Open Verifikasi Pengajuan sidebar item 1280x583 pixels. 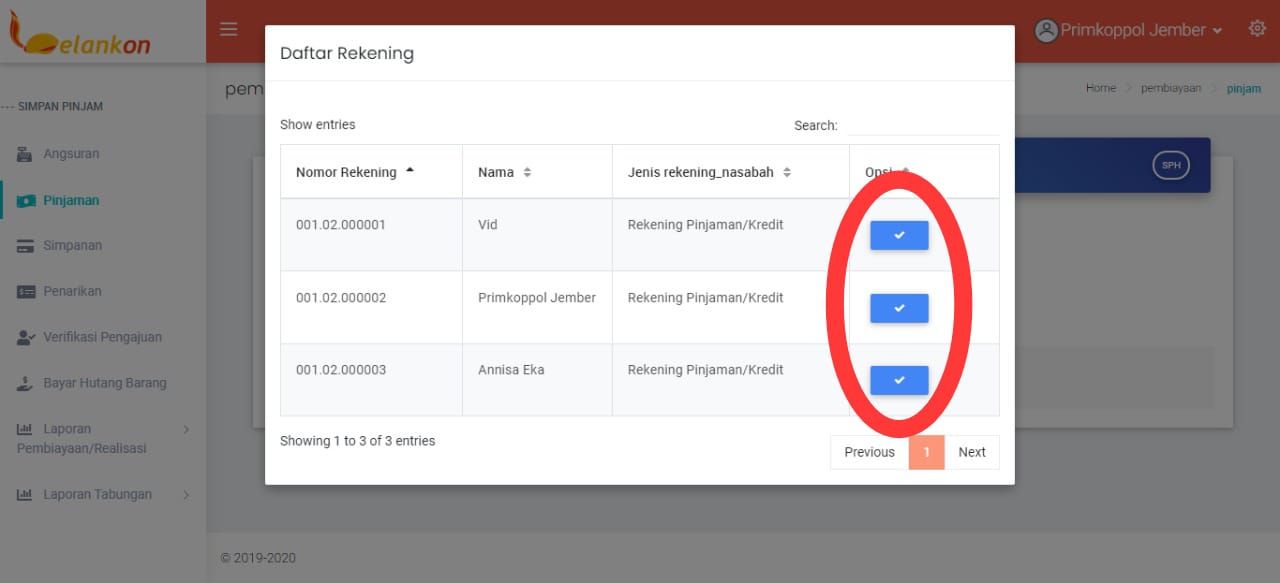tap(101, 338)
